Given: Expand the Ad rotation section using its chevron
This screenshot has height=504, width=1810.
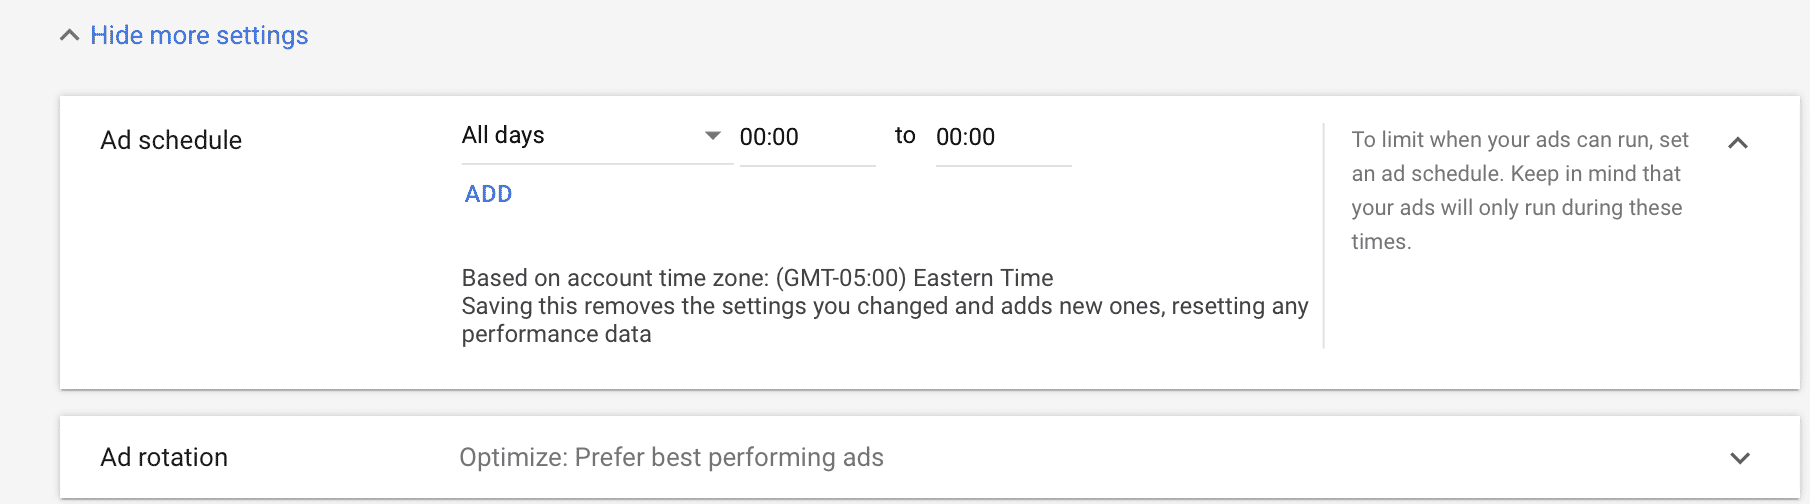Looking at the screenshot, I should tap(1740, 458).
